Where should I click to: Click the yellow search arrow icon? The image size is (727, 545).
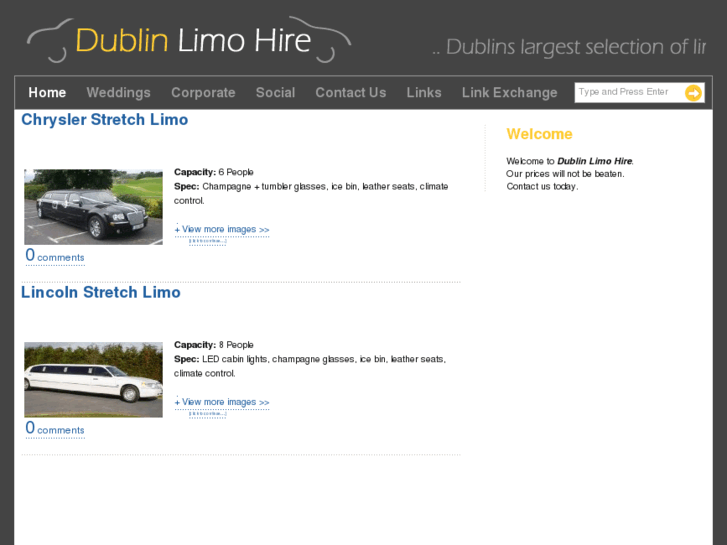[694, 93]
